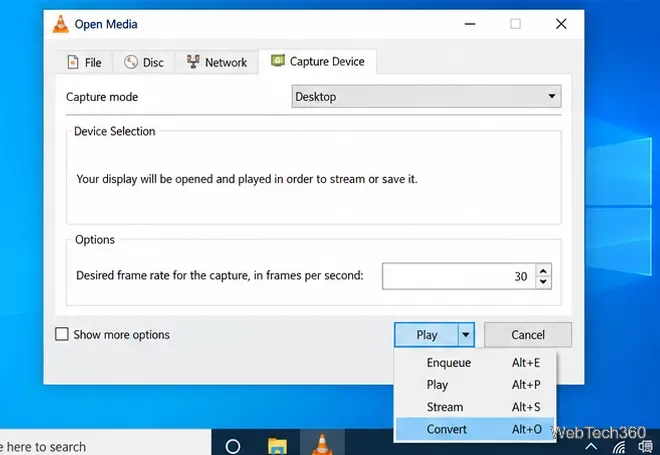Click the Cancel button

(x=528, y=335)
